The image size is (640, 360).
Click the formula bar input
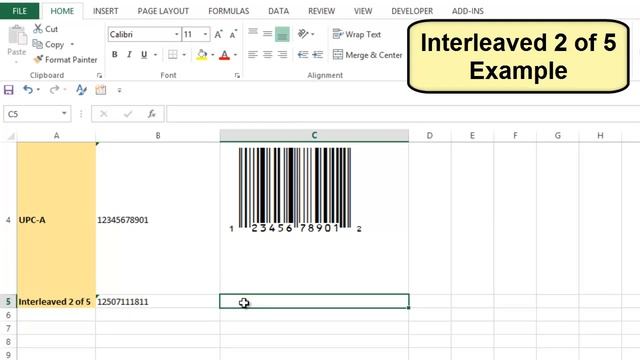pyautogui.click(x=403, y=114)
